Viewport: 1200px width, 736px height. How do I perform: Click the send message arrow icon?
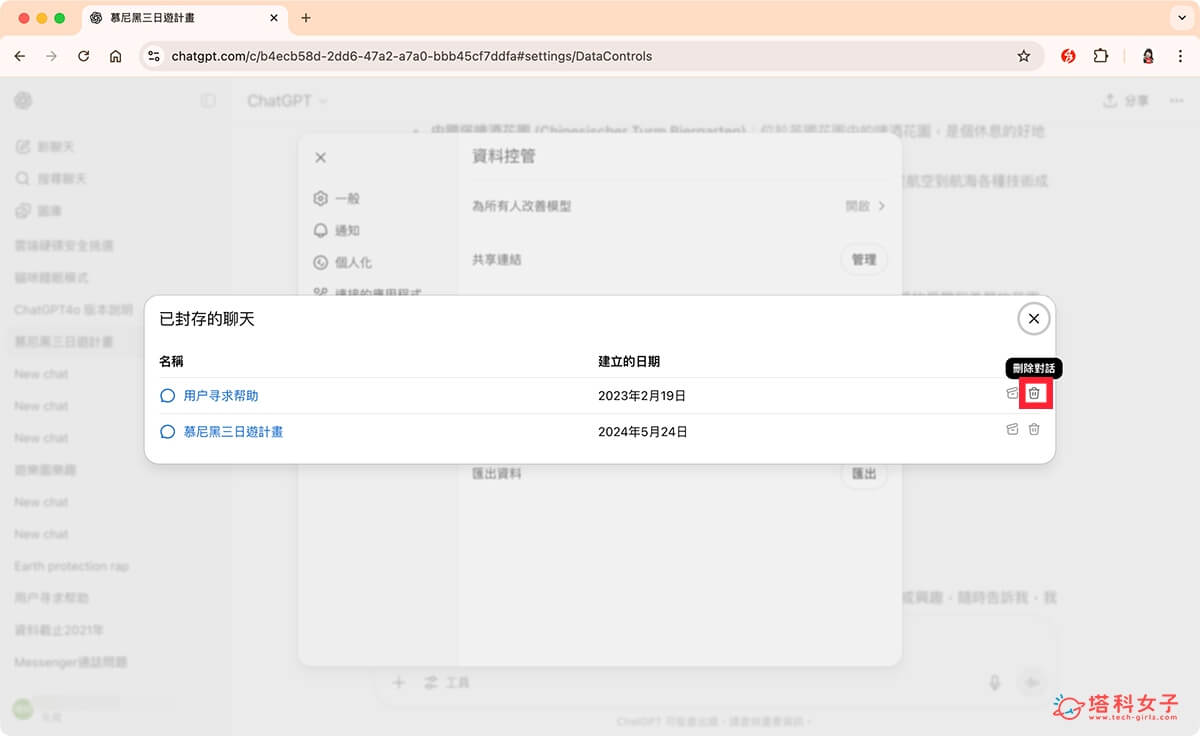[x=1031, y=682]
